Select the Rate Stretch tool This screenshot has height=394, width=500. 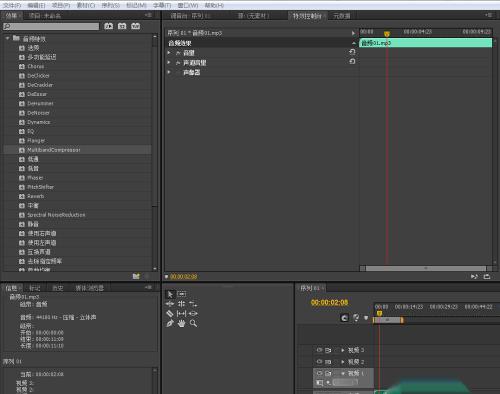click(193, 304)
